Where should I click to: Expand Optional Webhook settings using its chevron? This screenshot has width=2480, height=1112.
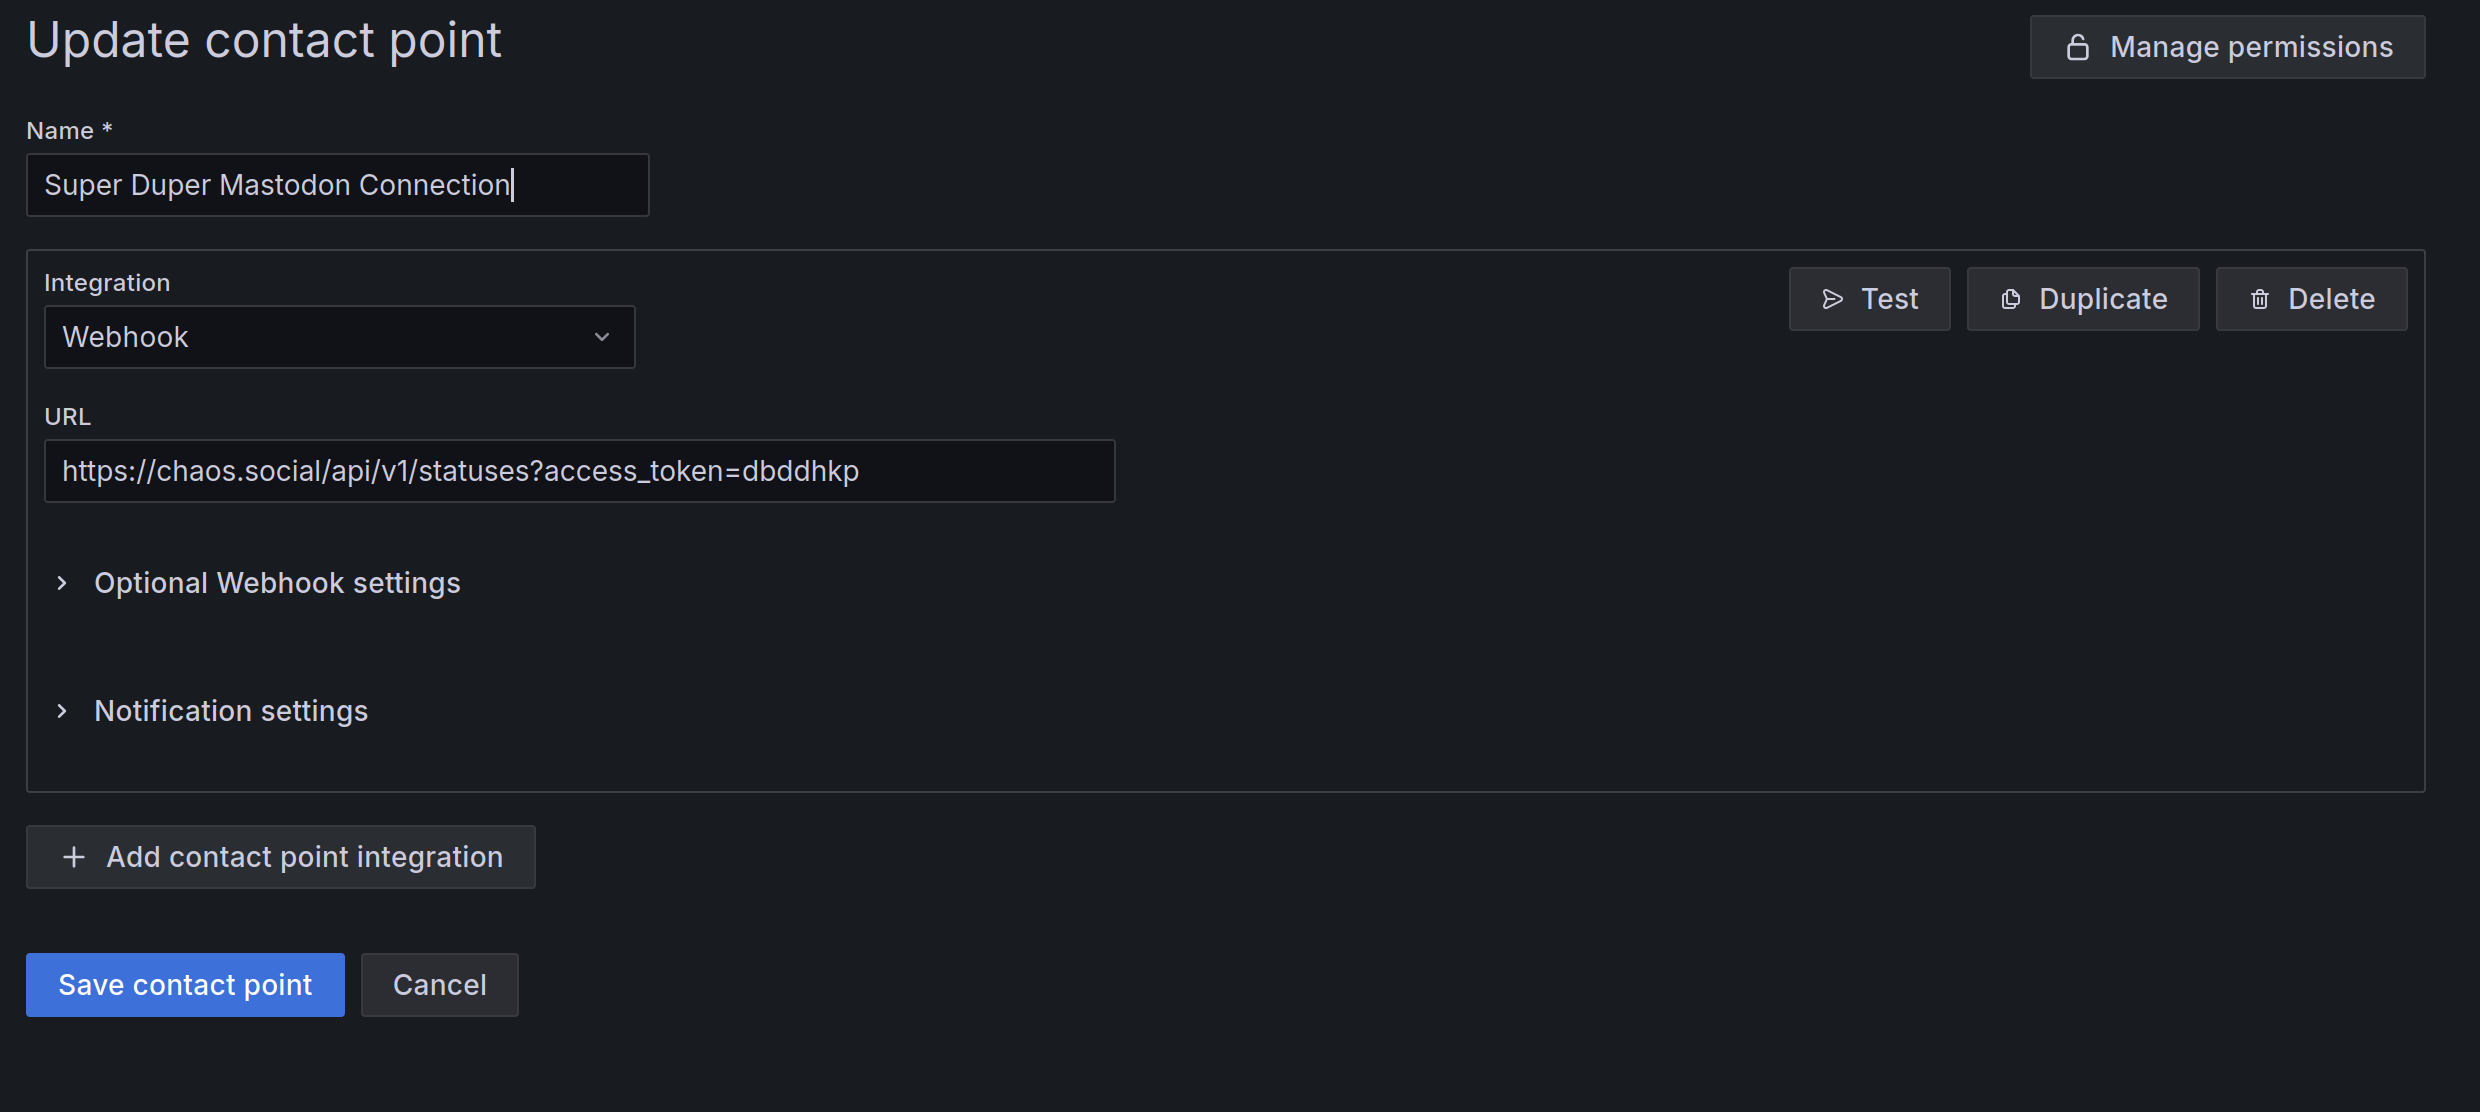[x=62, y=583]
